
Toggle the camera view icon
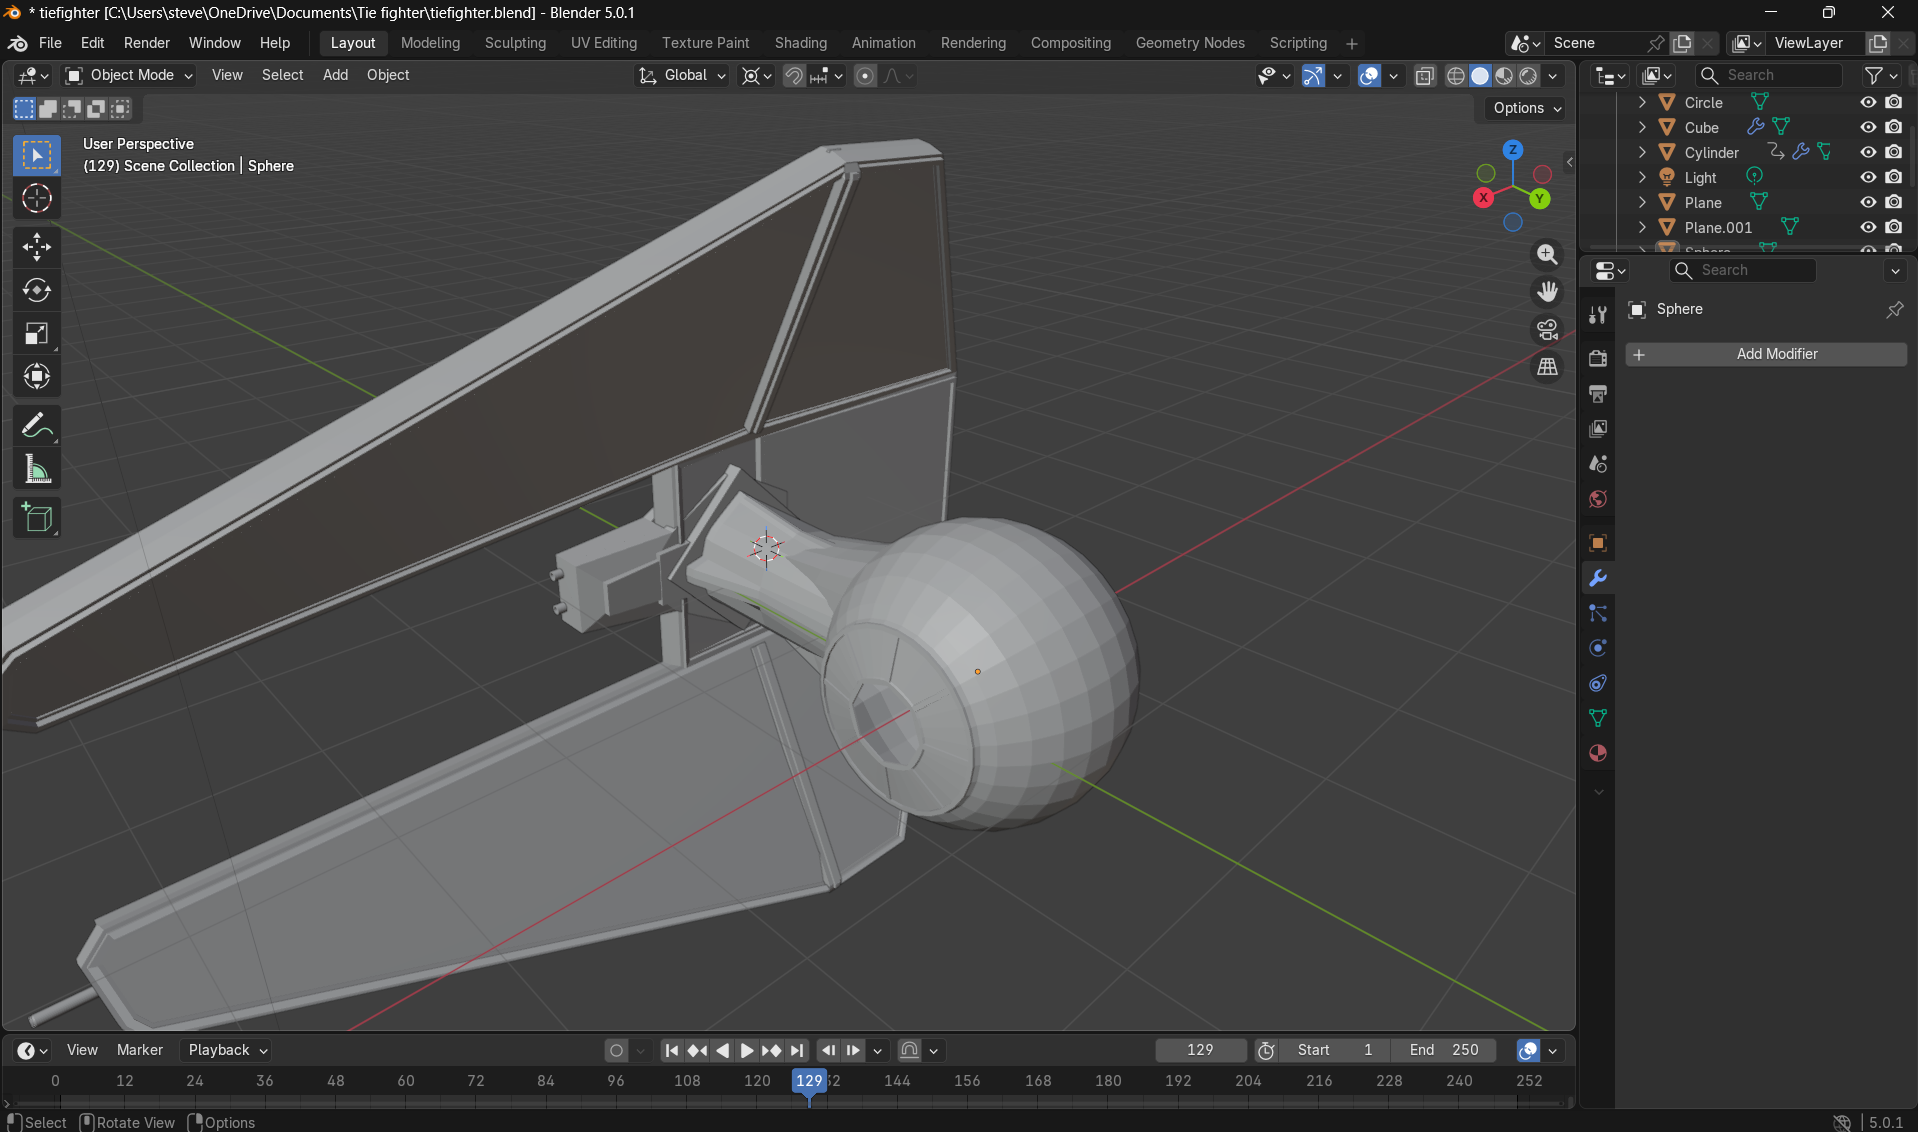(1547, 329)
